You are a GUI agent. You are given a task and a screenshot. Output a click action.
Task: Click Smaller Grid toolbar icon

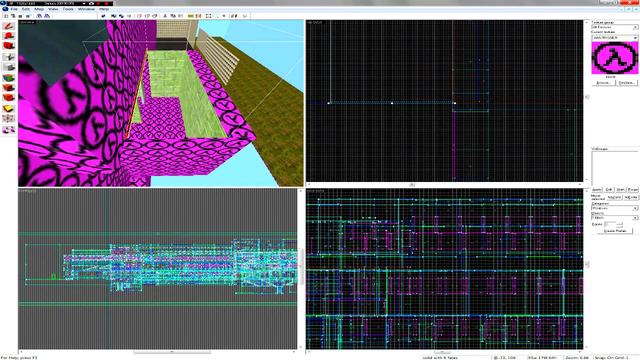point(20,16)
